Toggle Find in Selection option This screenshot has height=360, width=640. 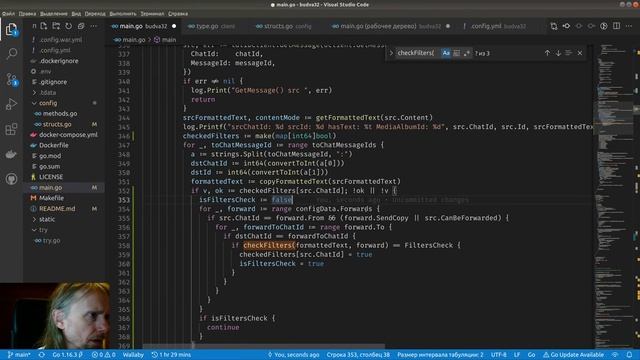(x=569, y=53)
